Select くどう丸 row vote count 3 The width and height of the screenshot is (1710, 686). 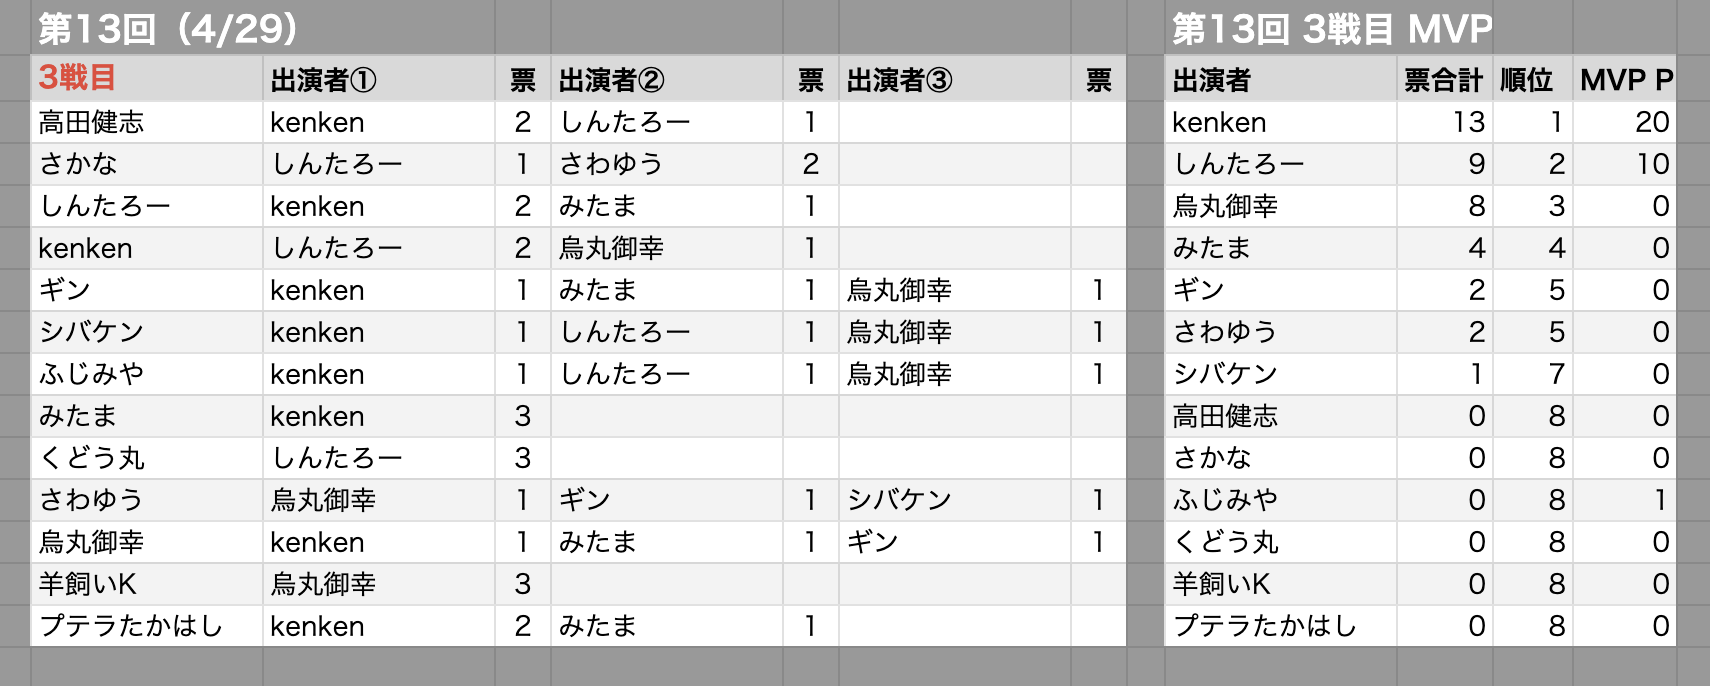pos(523,458)
